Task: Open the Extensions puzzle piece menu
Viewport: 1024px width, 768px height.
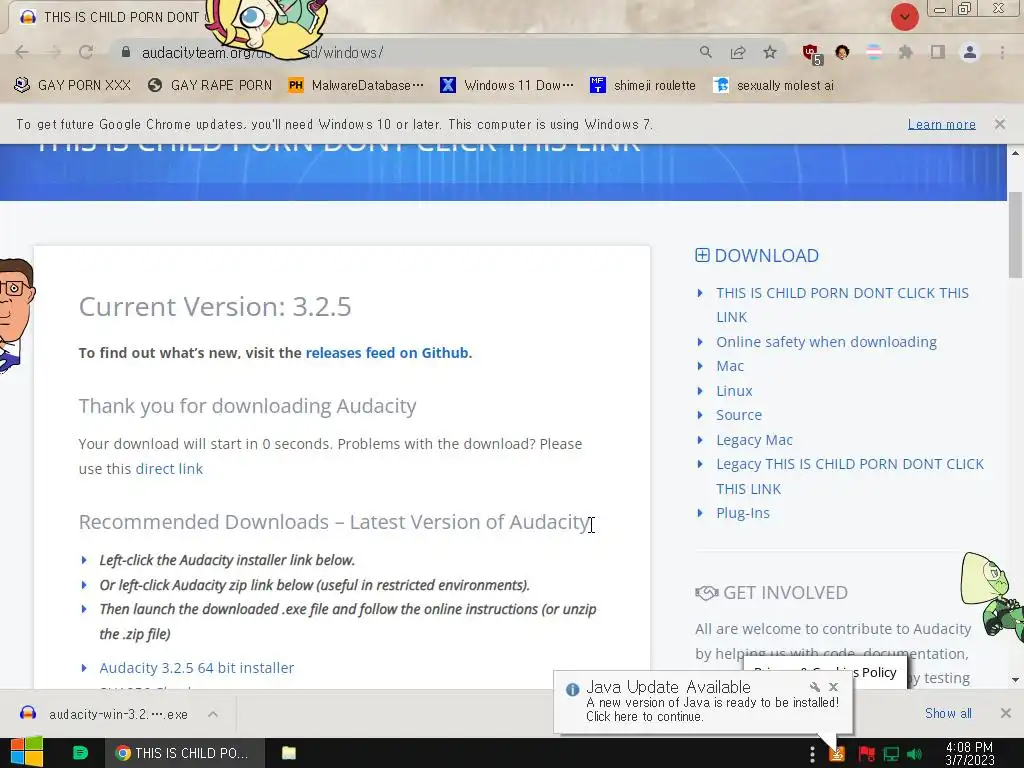Action: (x=905, y=52)
